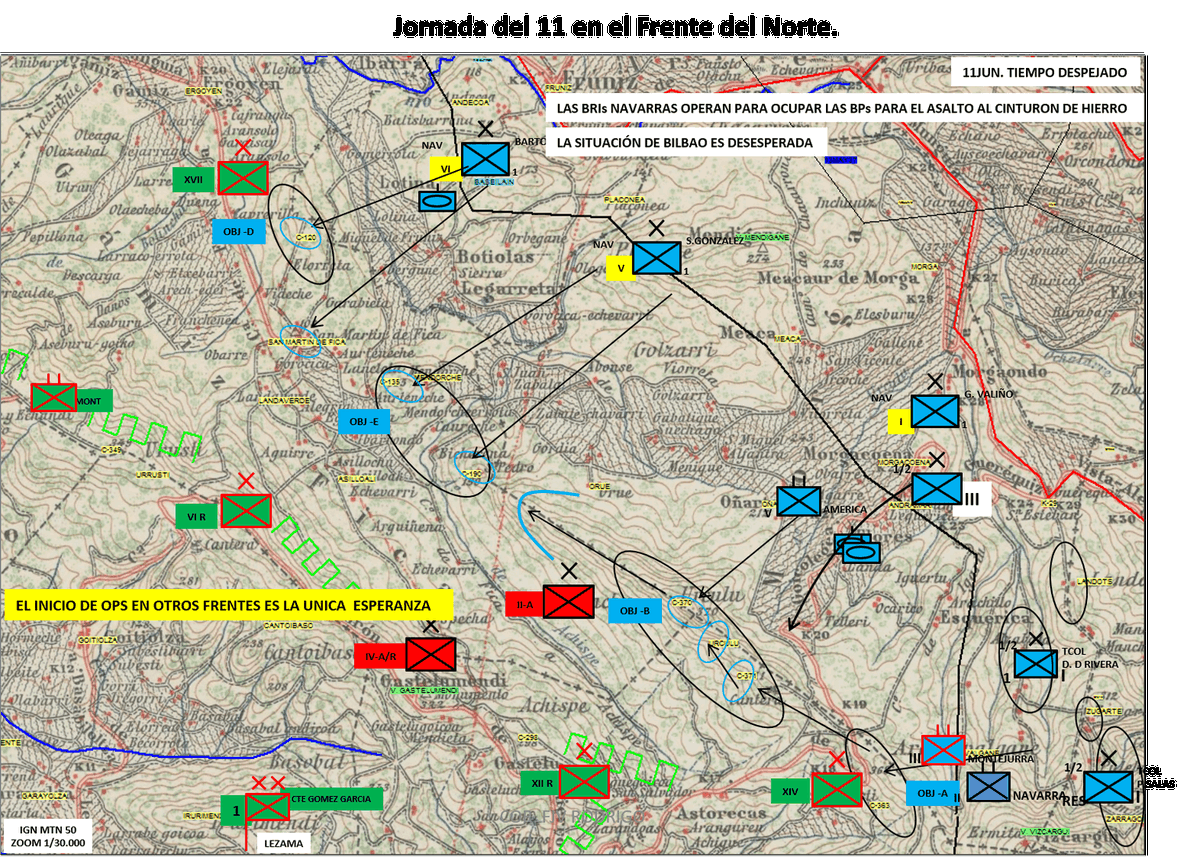
Task: Select the C-371 objective ellipse
Action: (x=739, y=681)
